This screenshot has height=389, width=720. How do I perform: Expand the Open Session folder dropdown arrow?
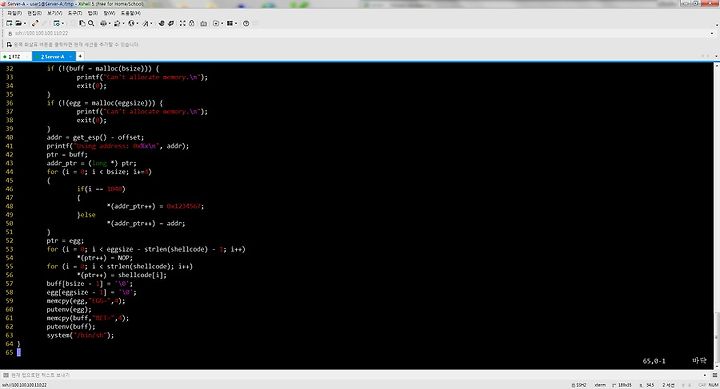coord(24,23)
